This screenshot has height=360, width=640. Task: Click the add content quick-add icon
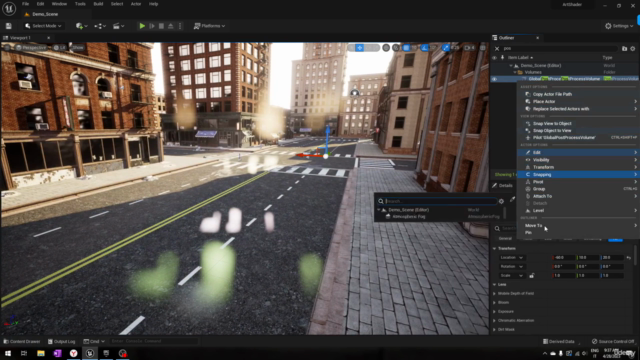[81, 26]
